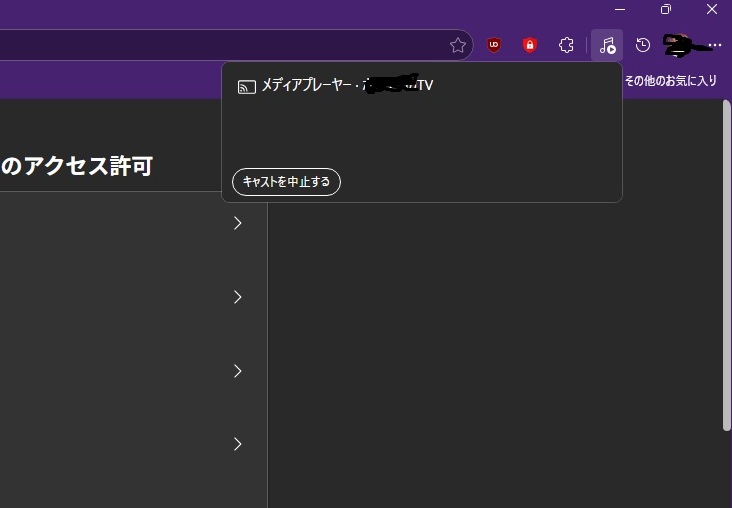Minimize the browser window
The width and height of the screenshot is (732, 508).
(620, 9)
